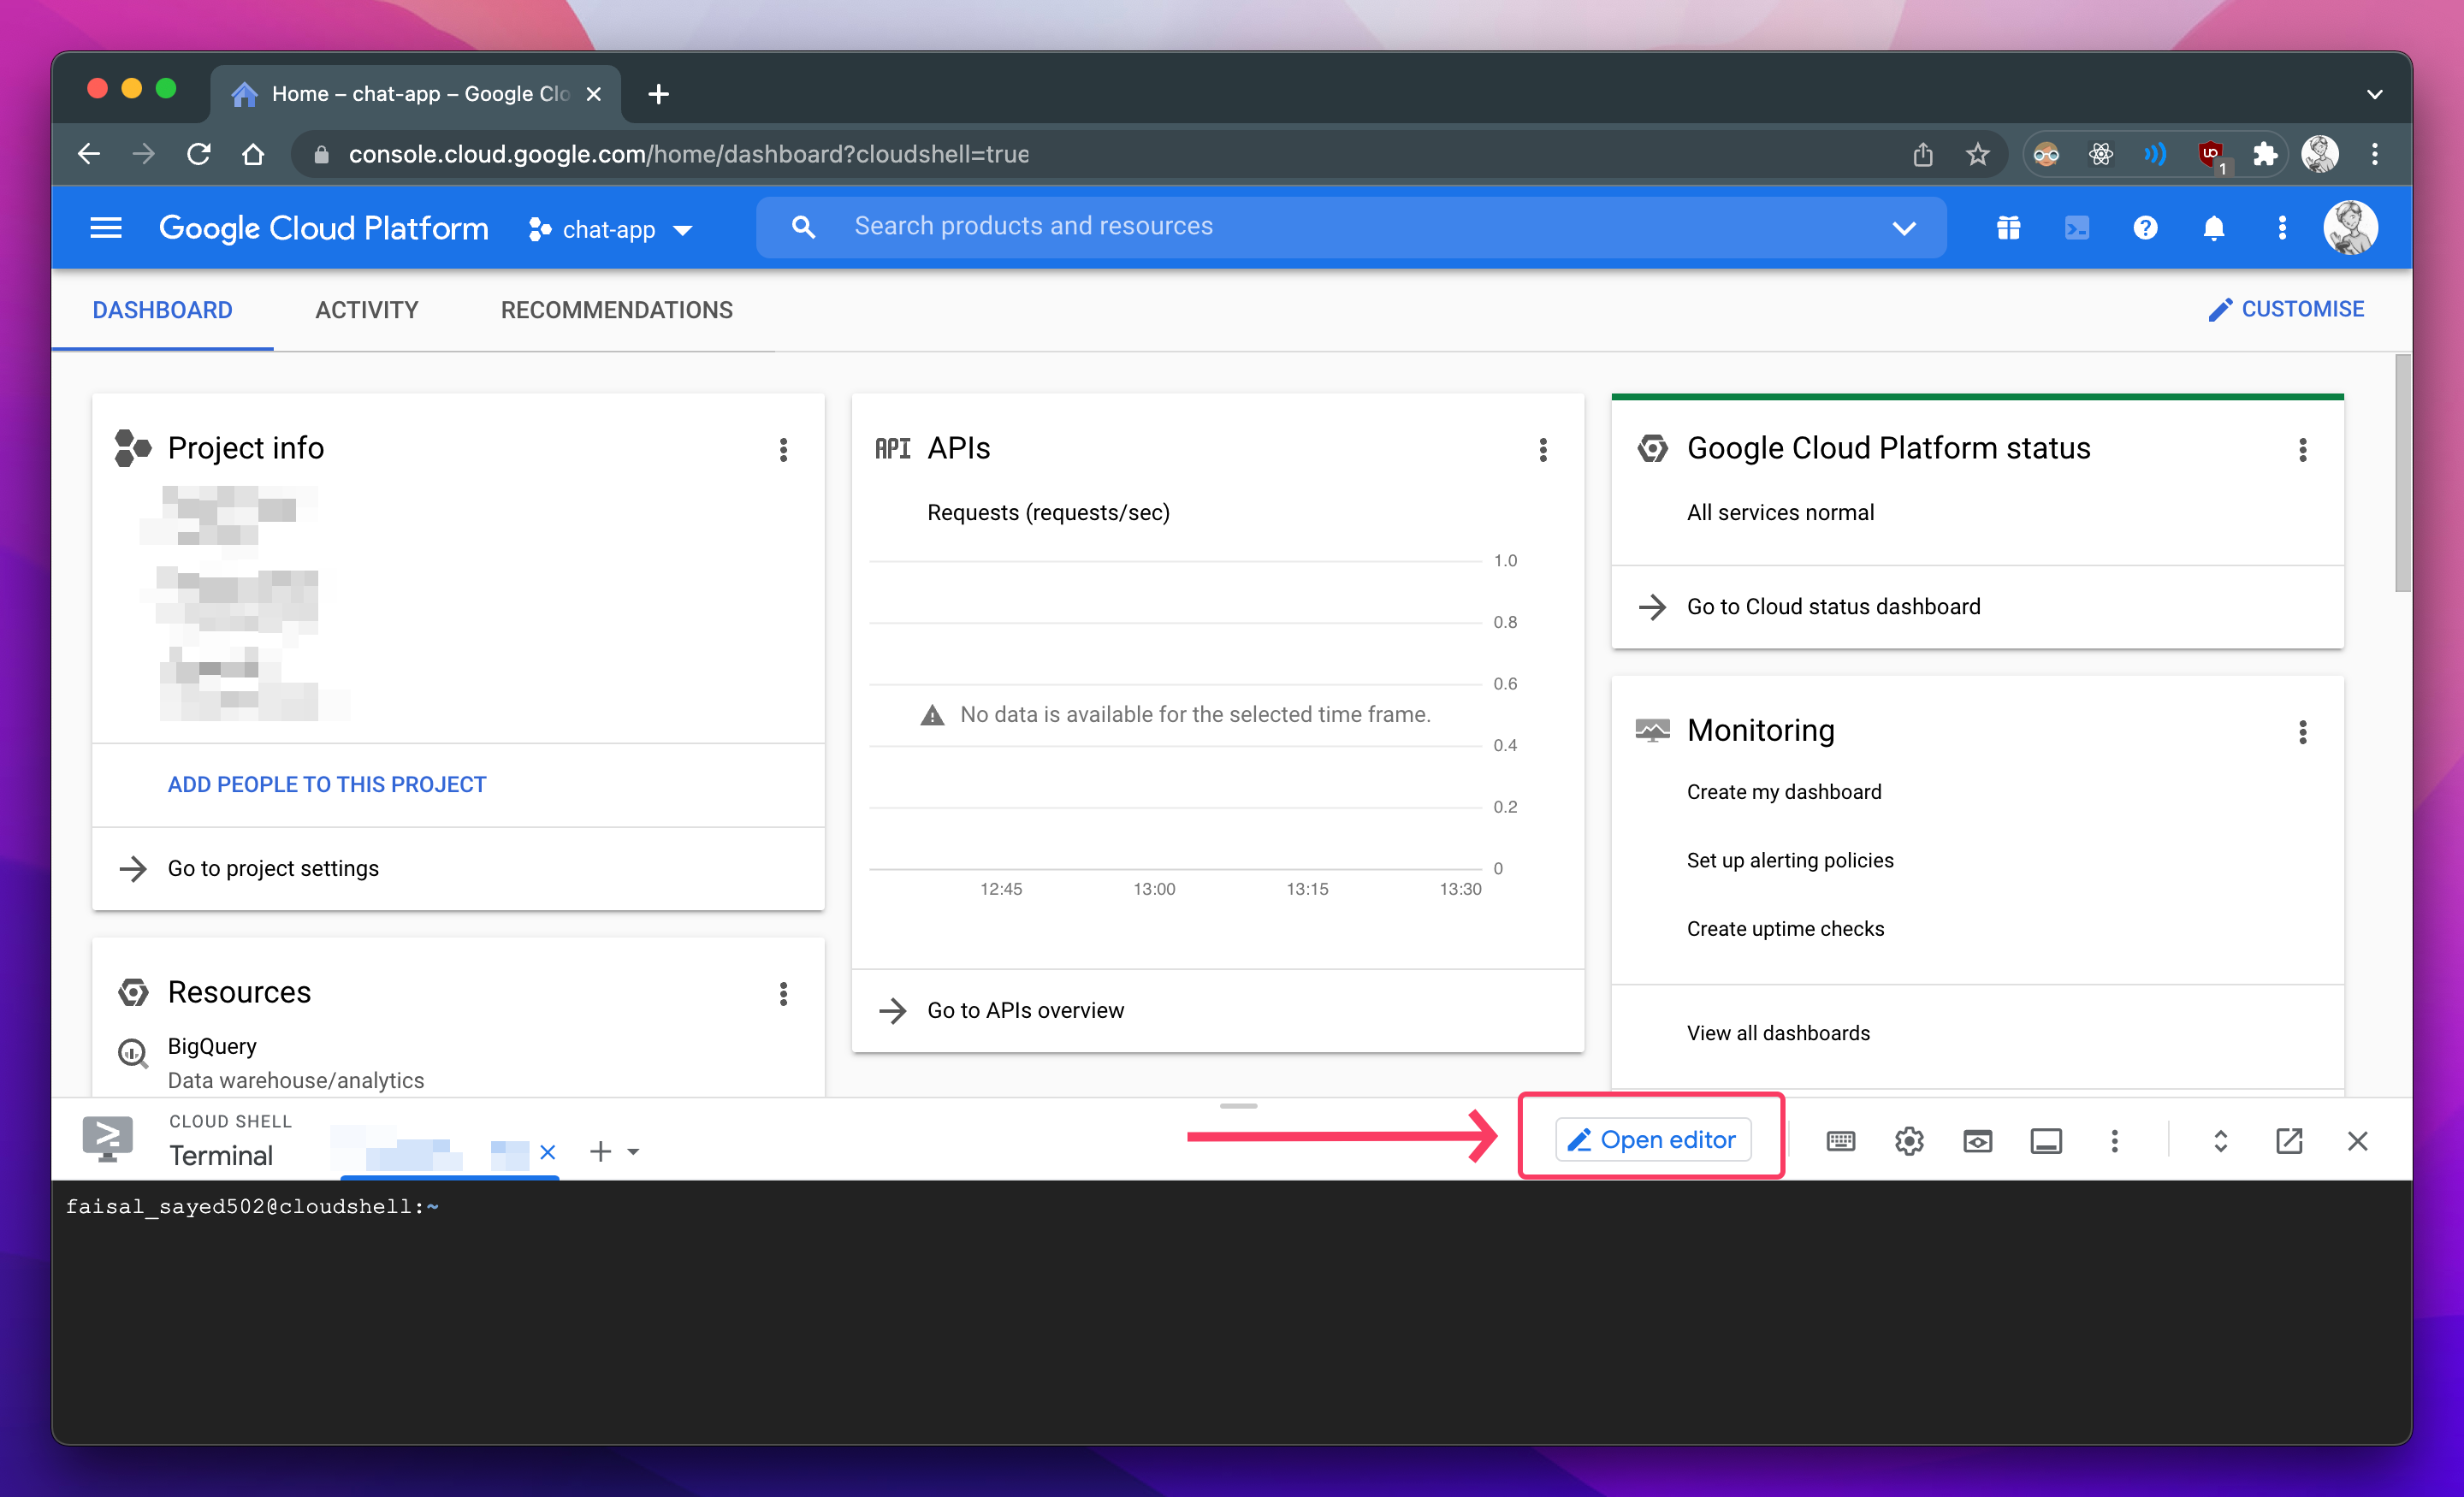The width and height of the screenshot is (2464, 1497).
Task: Click the CUSTOMISE button
Action: 2286,310
